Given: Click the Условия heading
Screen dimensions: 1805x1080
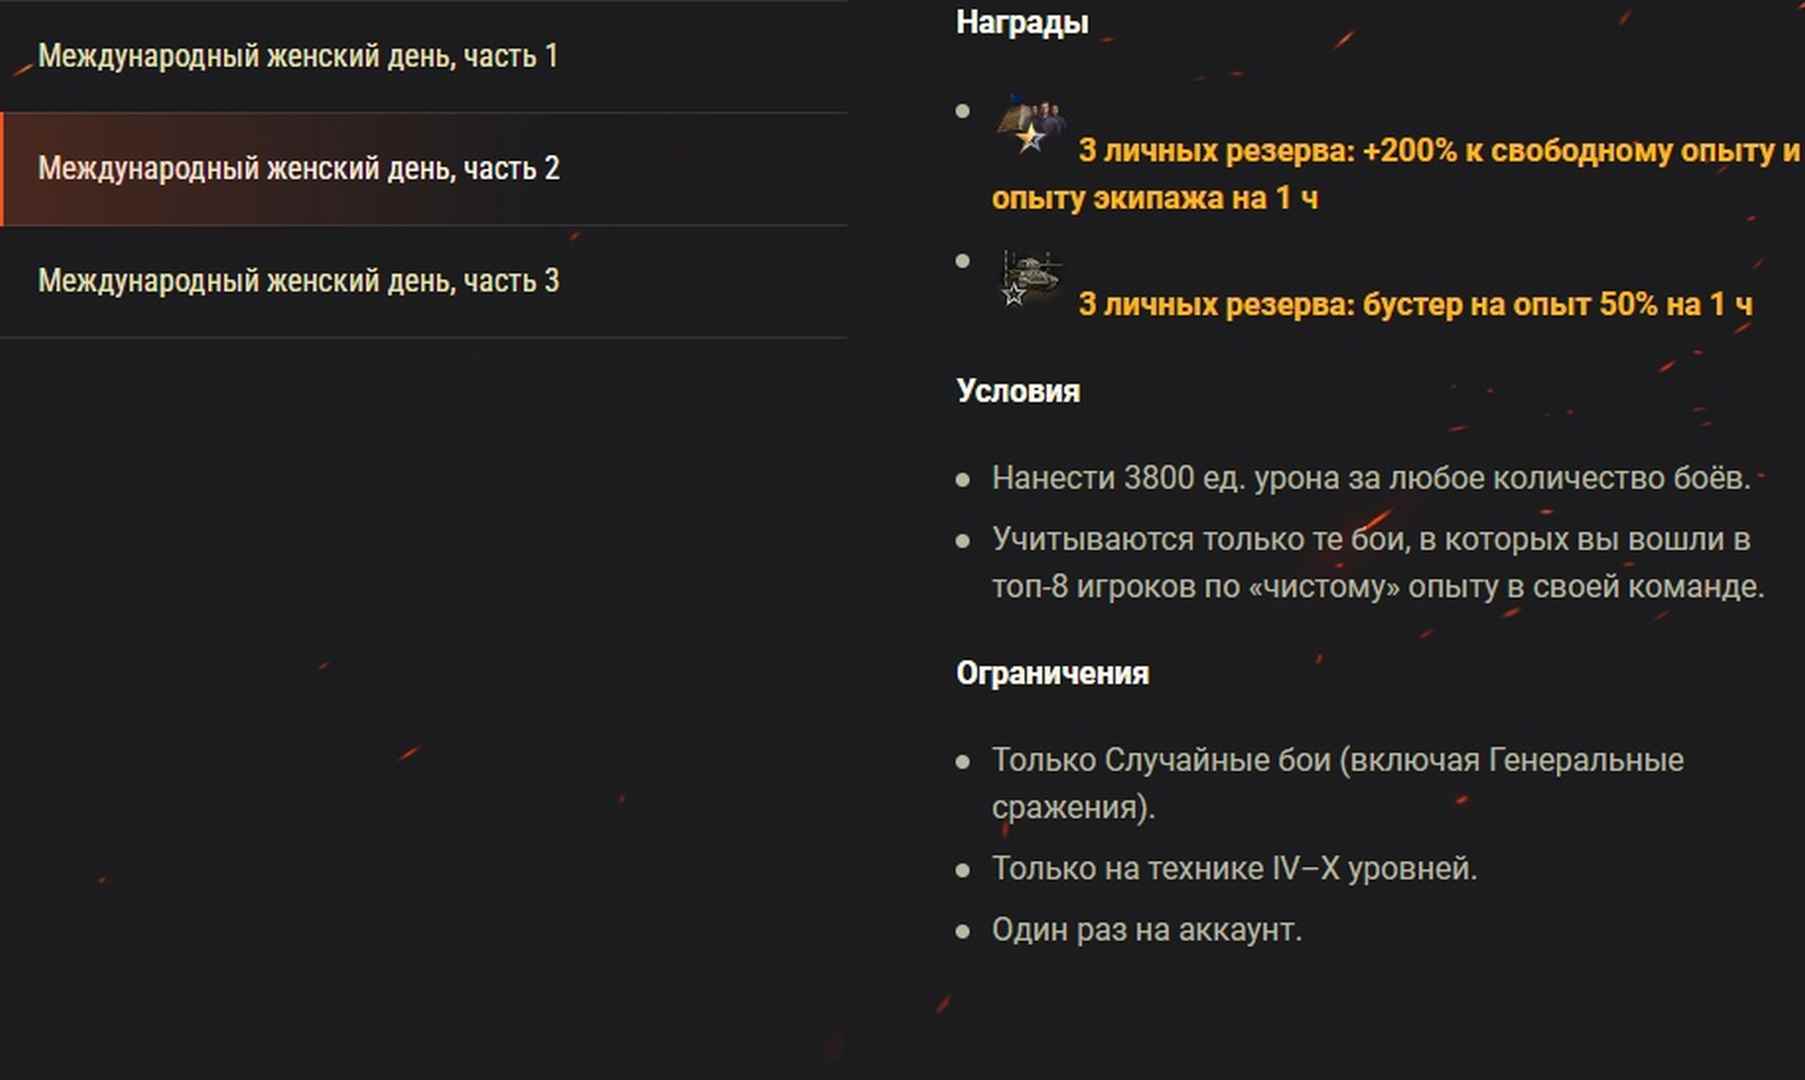Looking at the screenshot, I should point(1018,391).
